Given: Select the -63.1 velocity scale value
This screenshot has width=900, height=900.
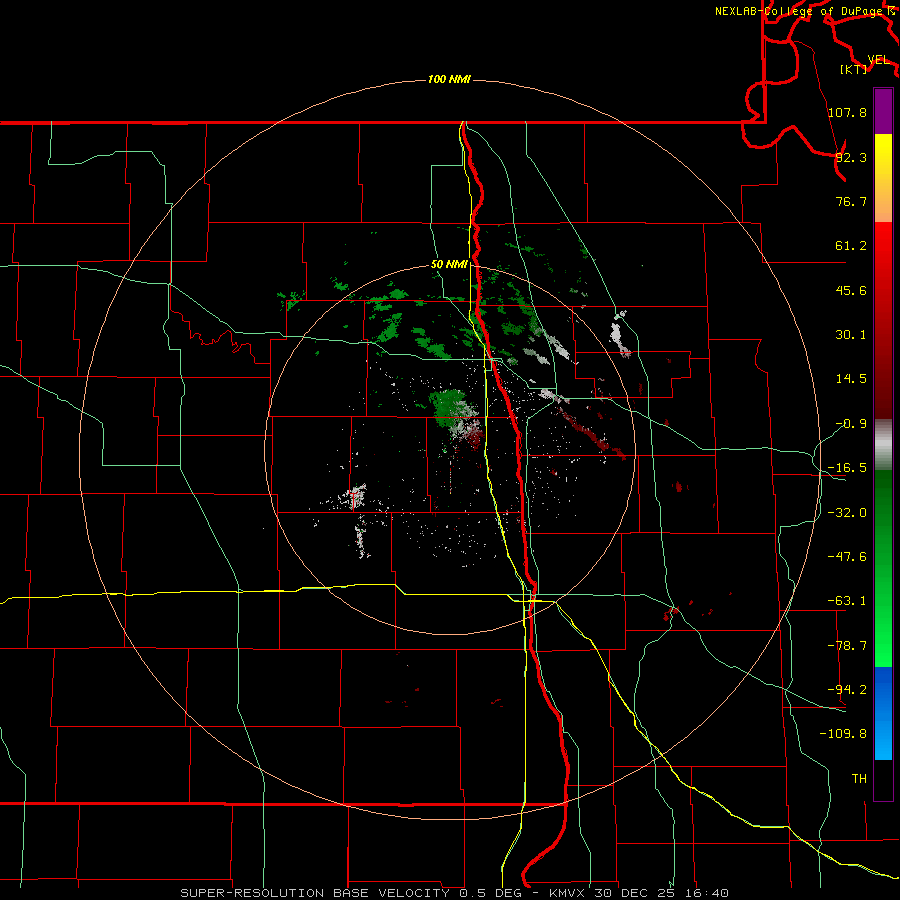Looking at the screenshot, I should pyautogui.click(x=847, y=600).
